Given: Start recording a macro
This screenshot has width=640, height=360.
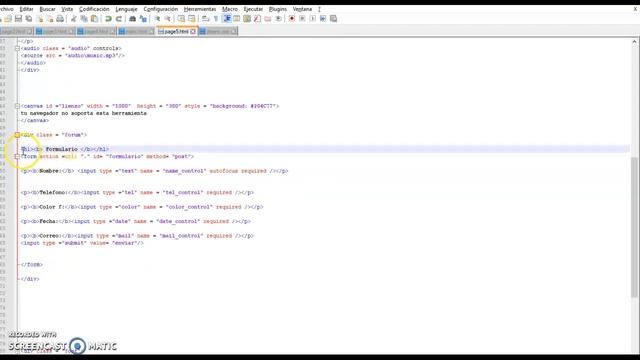Looking at the screenshot, I should click(292, 19).
